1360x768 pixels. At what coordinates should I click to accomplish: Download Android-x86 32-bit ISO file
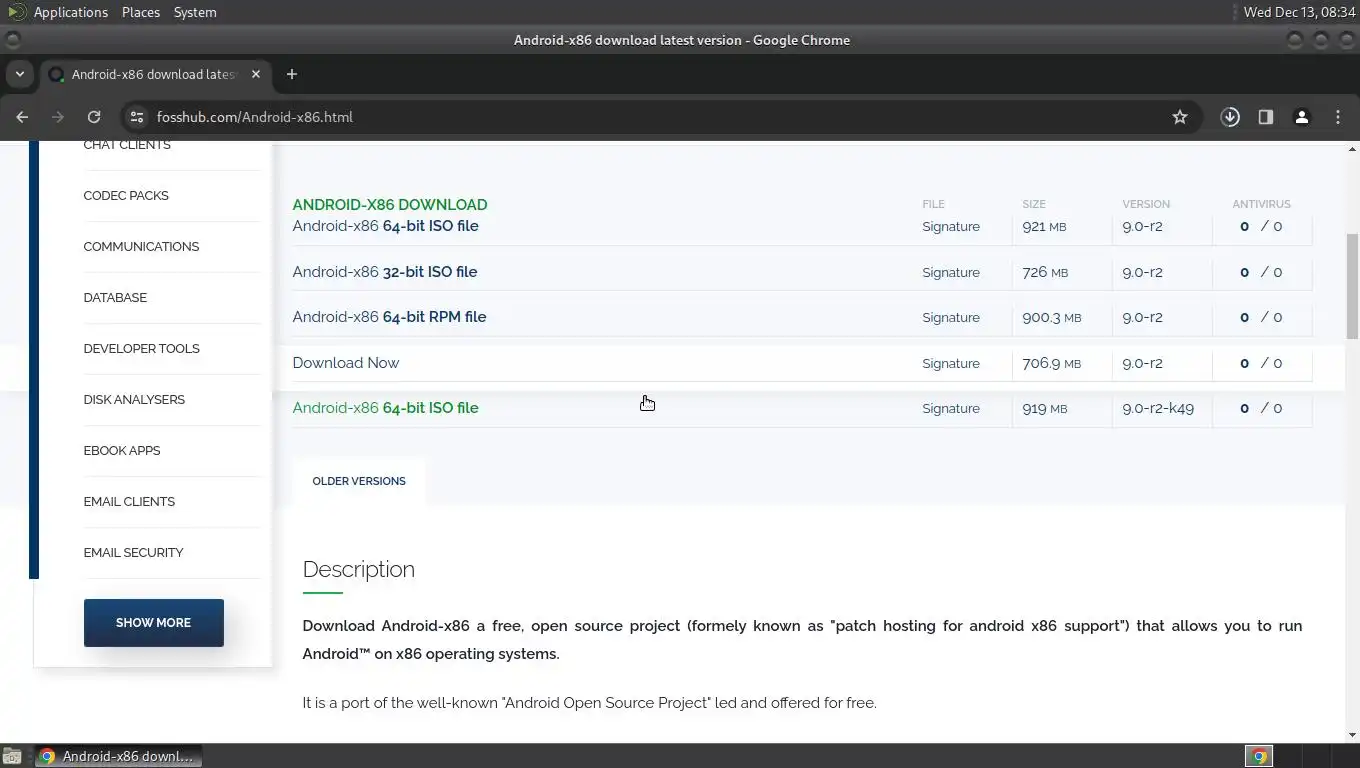[x=384, y=272]
